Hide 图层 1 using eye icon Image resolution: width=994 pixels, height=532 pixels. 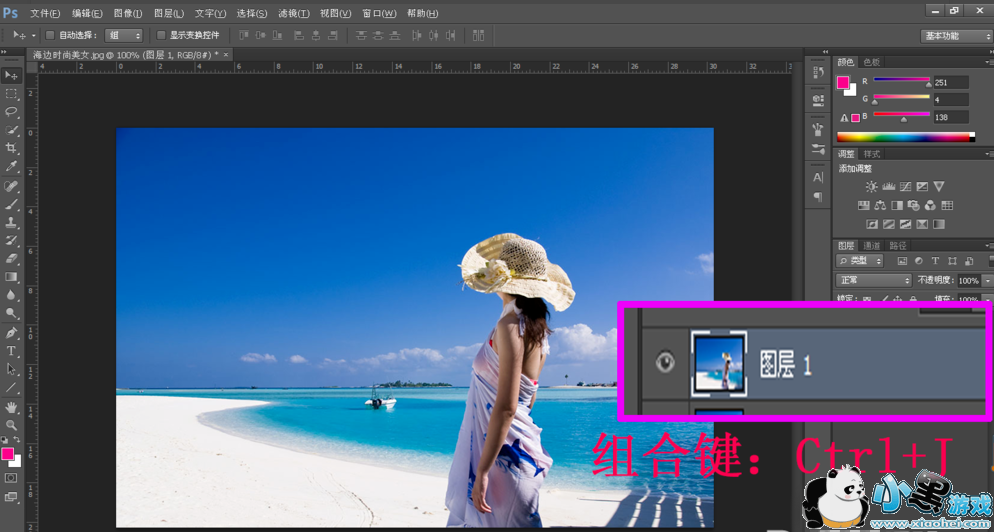pyautogui.click(x=665, y=362)
